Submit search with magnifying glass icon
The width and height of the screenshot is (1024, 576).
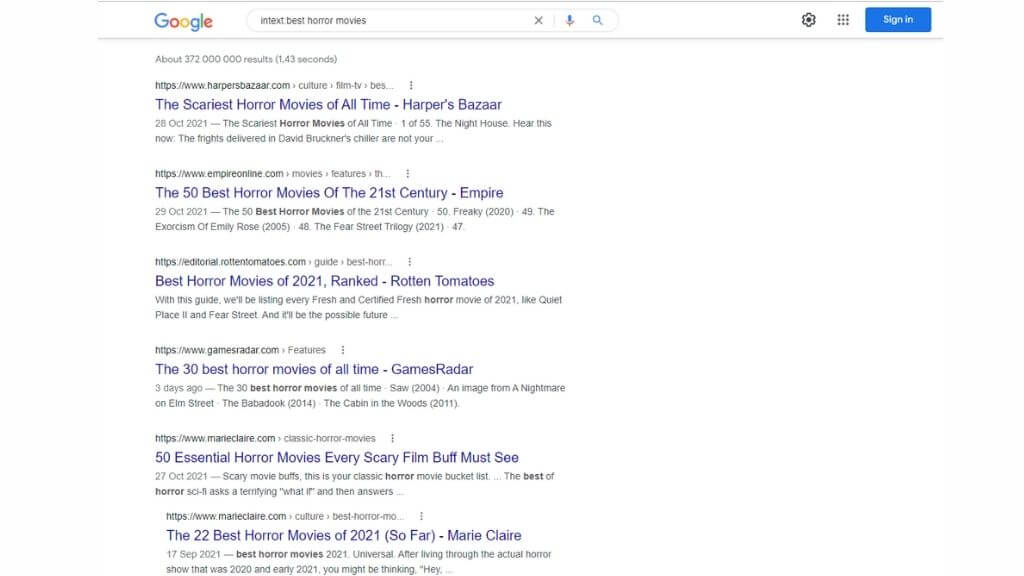598,20
